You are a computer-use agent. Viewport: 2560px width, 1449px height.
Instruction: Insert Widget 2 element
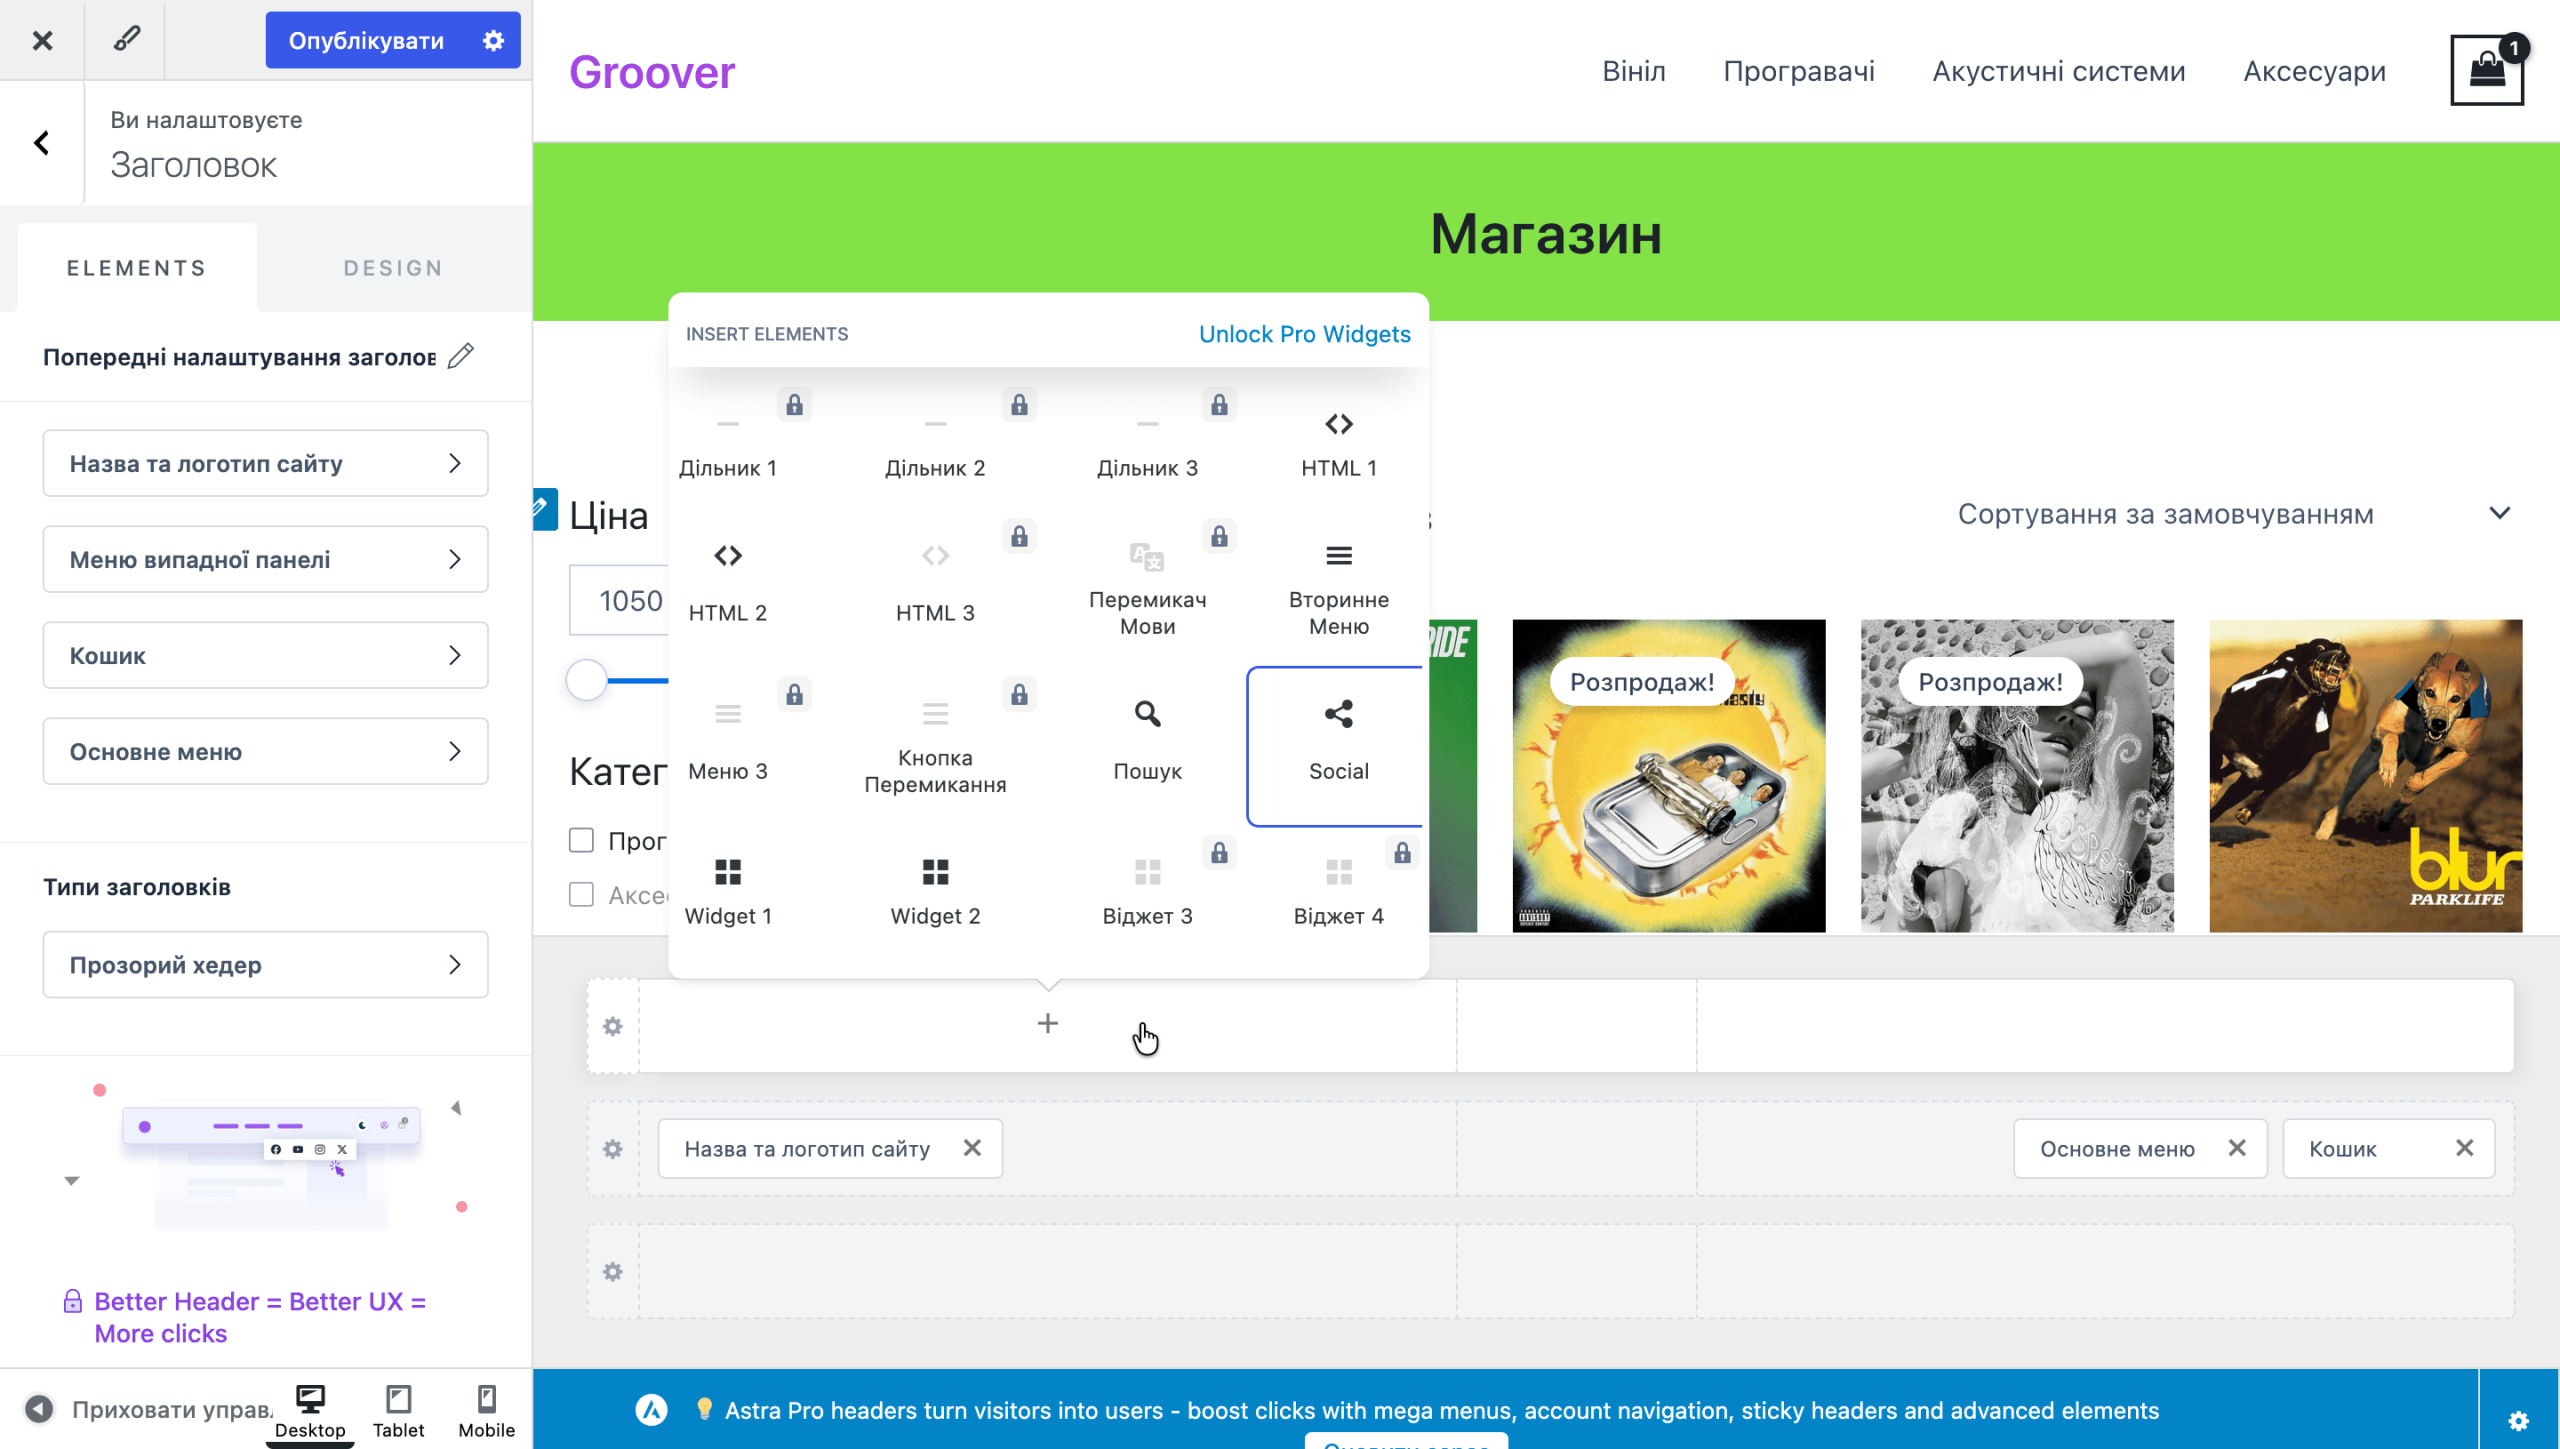tap(935, 891)
